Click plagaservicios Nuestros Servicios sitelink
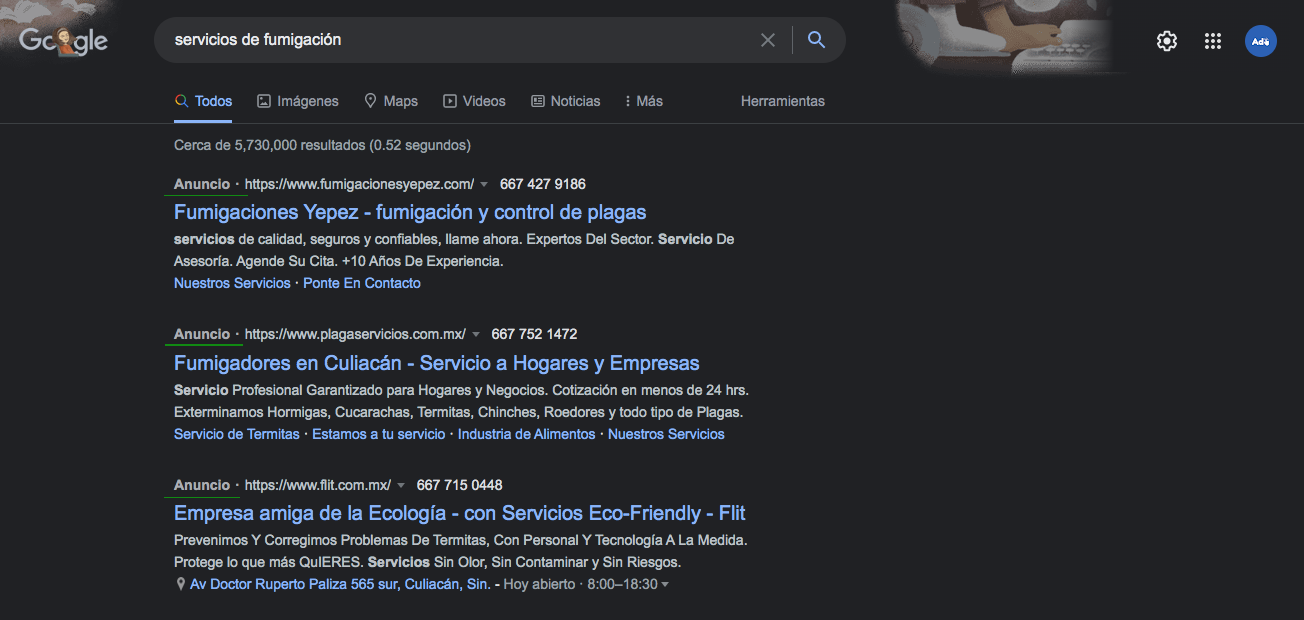This screenshot has width=1304, height=620. [666, 434]
